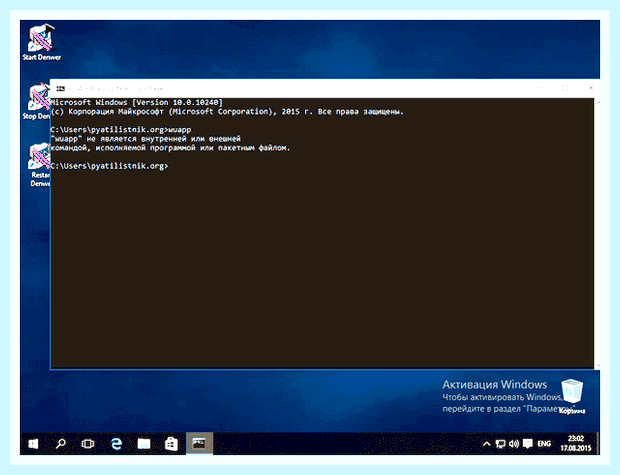Screen dimensions: 620x475
Task: Open File Explorer from taskbar
Action: tap(144, 444)
